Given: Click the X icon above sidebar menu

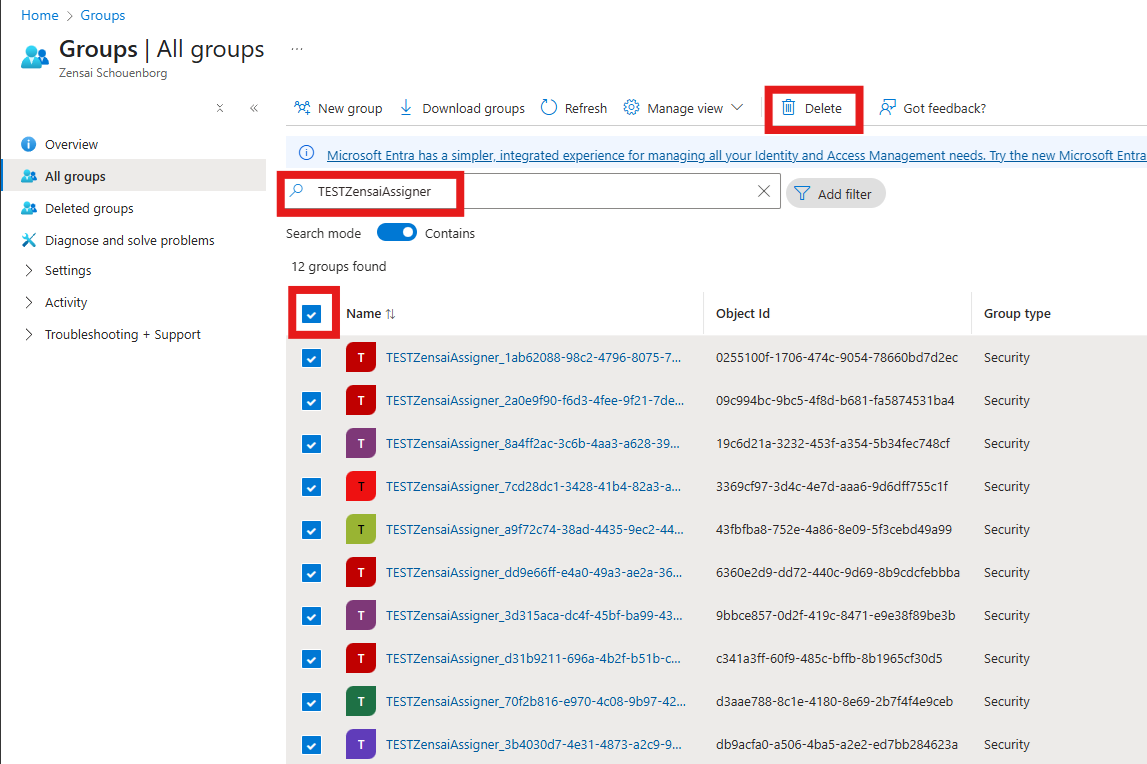Looking at the screenshot, I should pyautogui.click(x=219, y=108).
